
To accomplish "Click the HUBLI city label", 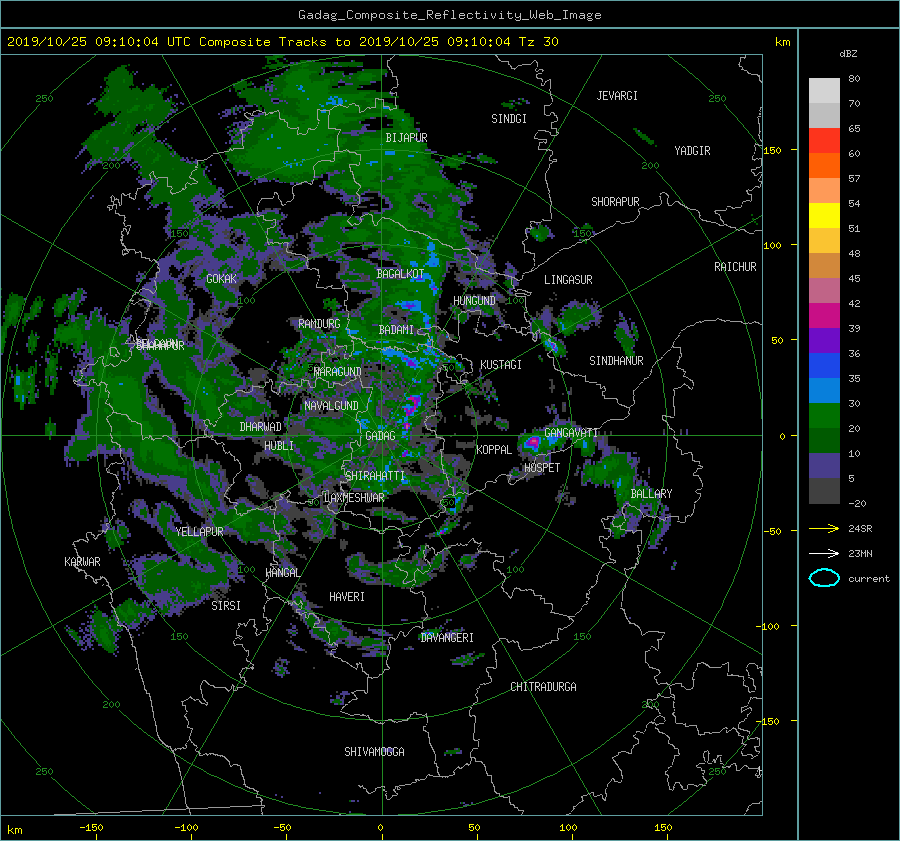I will click(278, 445).
